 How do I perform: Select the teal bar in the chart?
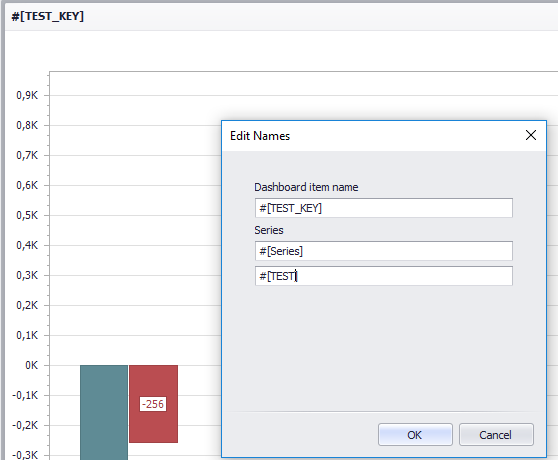tap(104, 412)
